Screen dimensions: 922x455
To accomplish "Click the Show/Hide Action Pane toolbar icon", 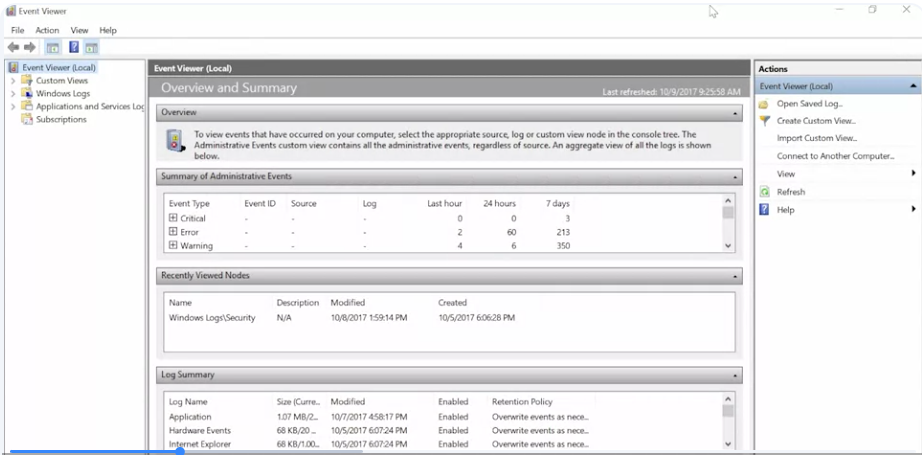I will pos(91,48).
